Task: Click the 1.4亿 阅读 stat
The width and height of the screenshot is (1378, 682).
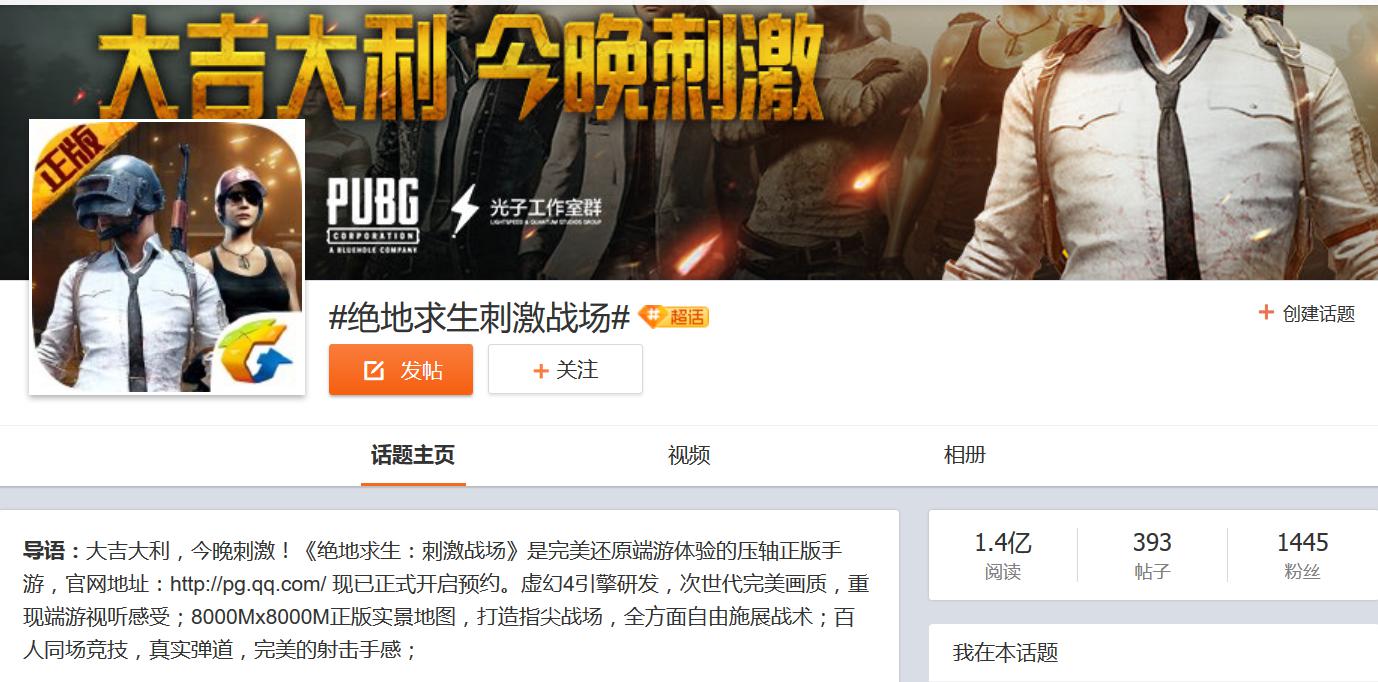Action: click(1003, 555)
